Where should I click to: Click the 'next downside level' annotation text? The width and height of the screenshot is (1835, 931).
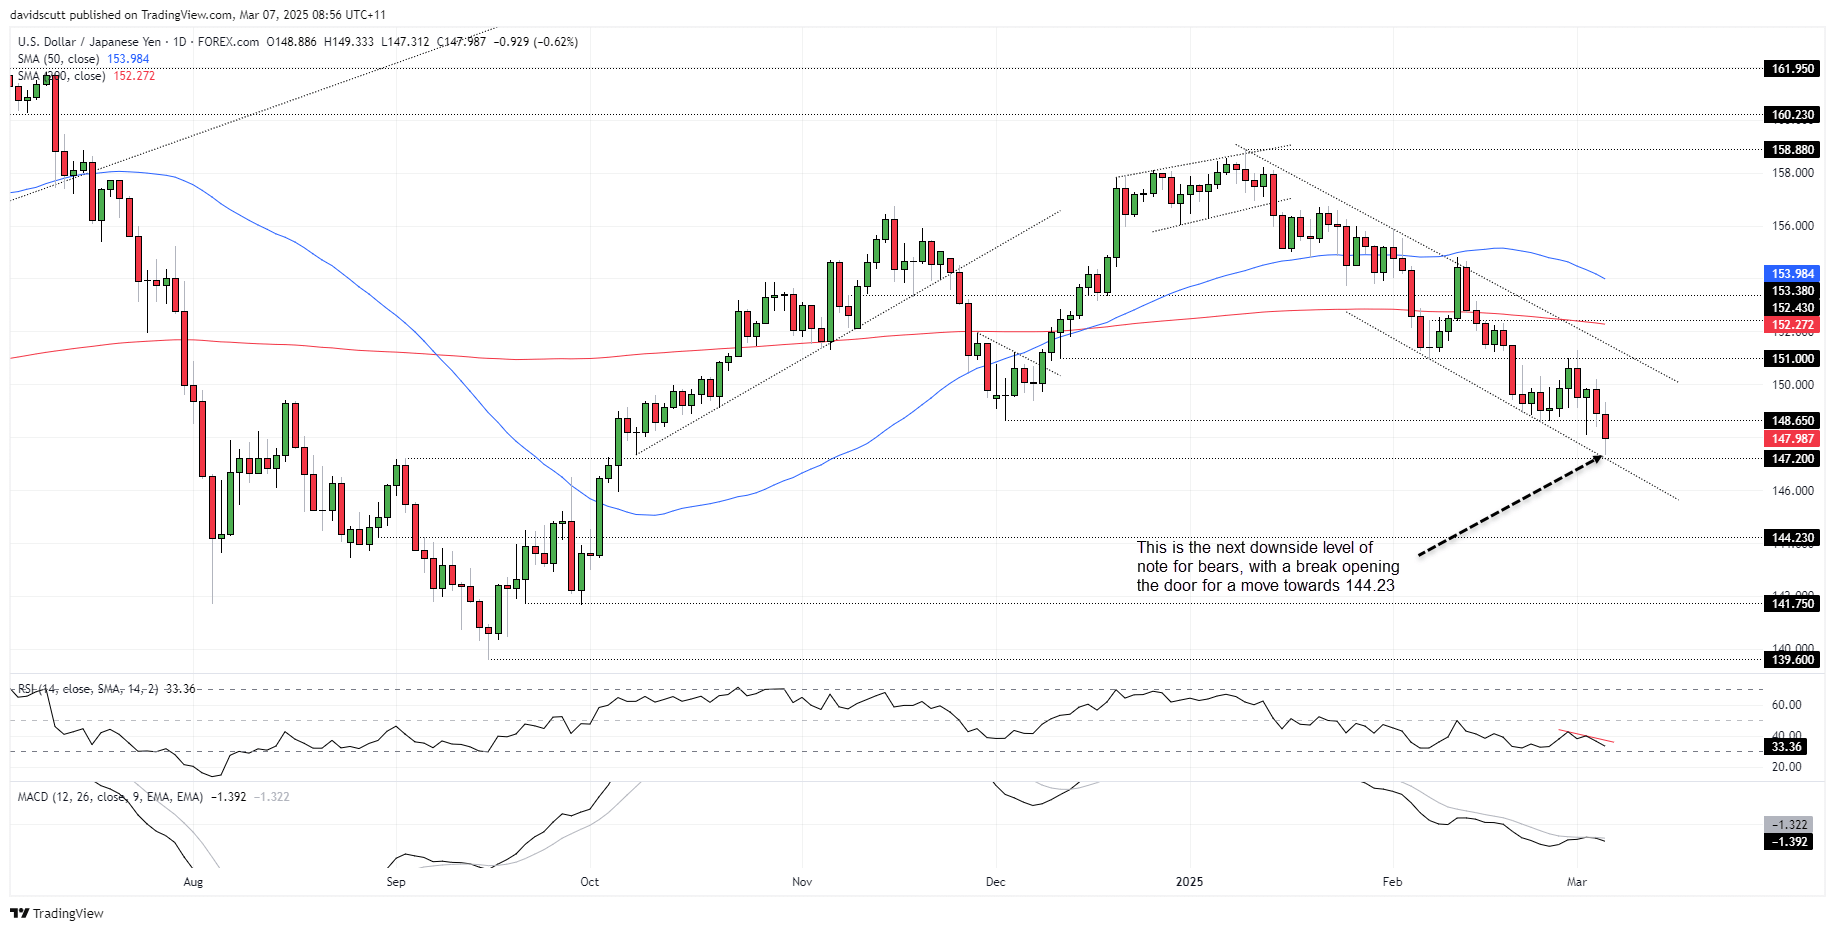tap(1268, 567)
